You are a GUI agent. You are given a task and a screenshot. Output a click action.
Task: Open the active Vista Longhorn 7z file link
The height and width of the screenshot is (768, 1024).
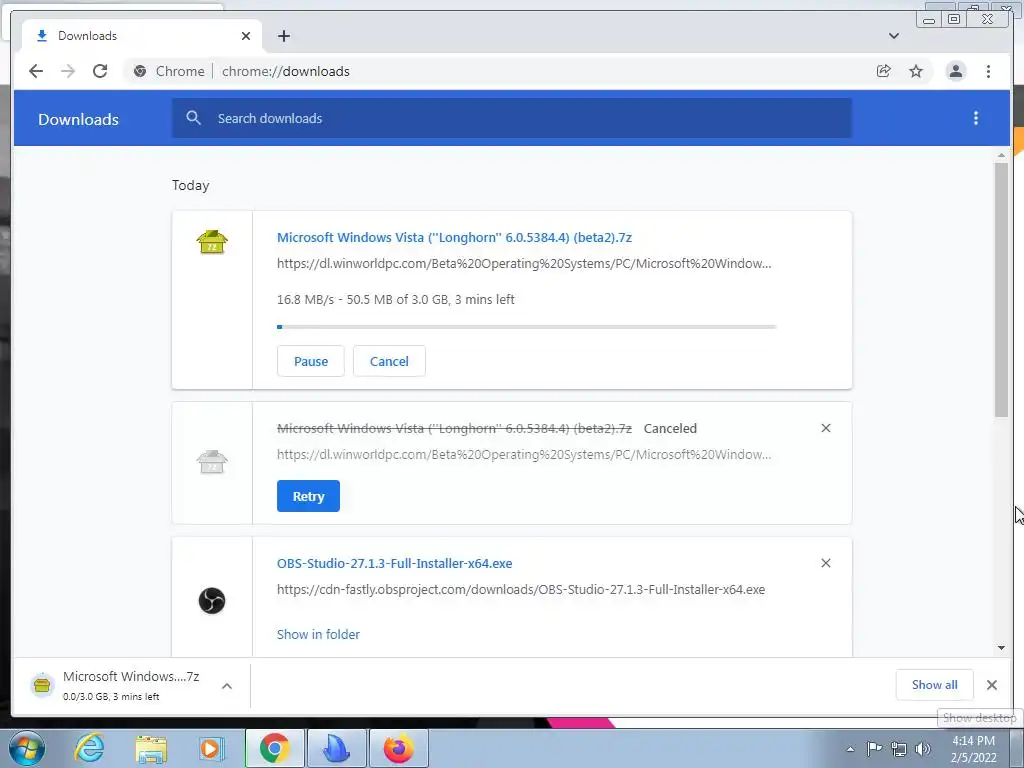coord(455,237)
